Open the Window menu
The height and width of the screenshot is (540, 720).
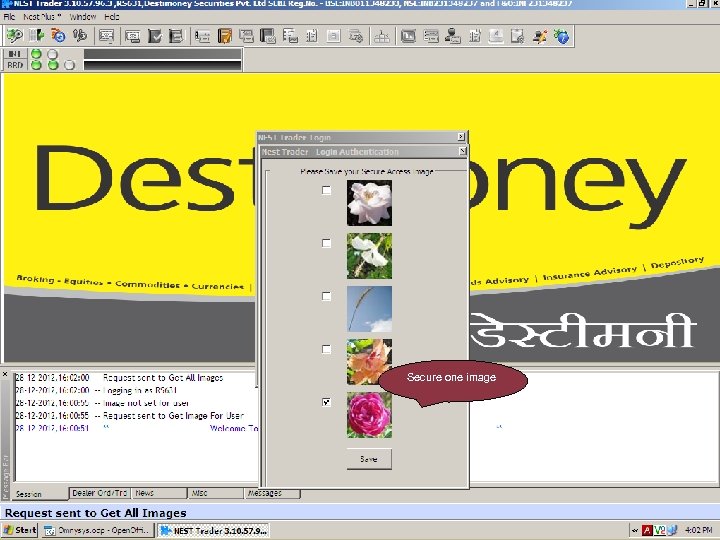[x=83, y=17]
